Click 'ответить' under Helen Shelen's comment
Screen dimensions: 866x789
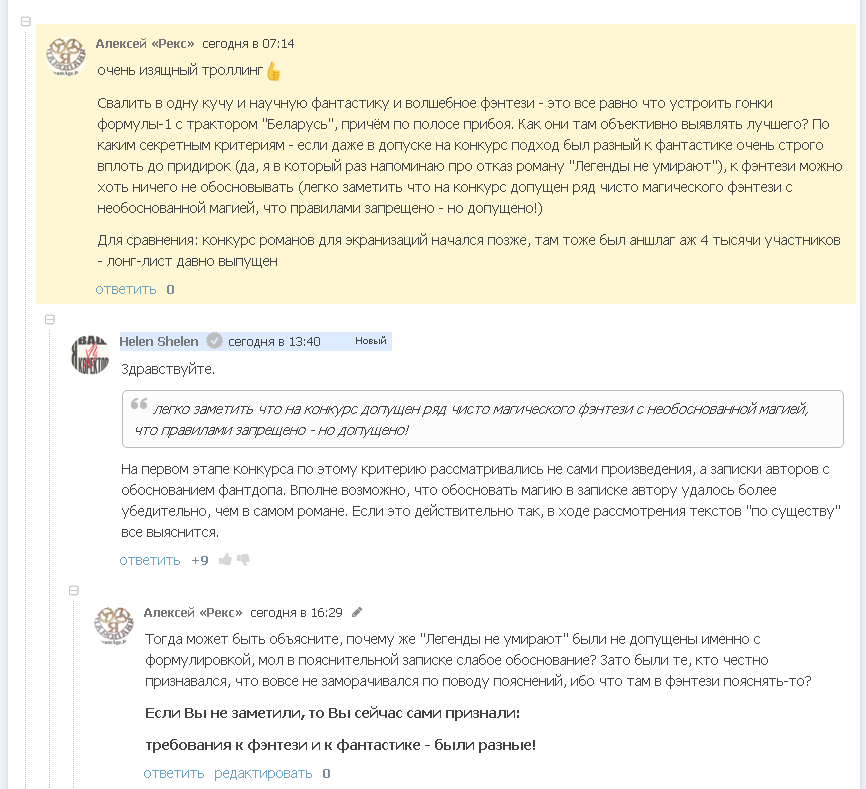coord(150,560)
